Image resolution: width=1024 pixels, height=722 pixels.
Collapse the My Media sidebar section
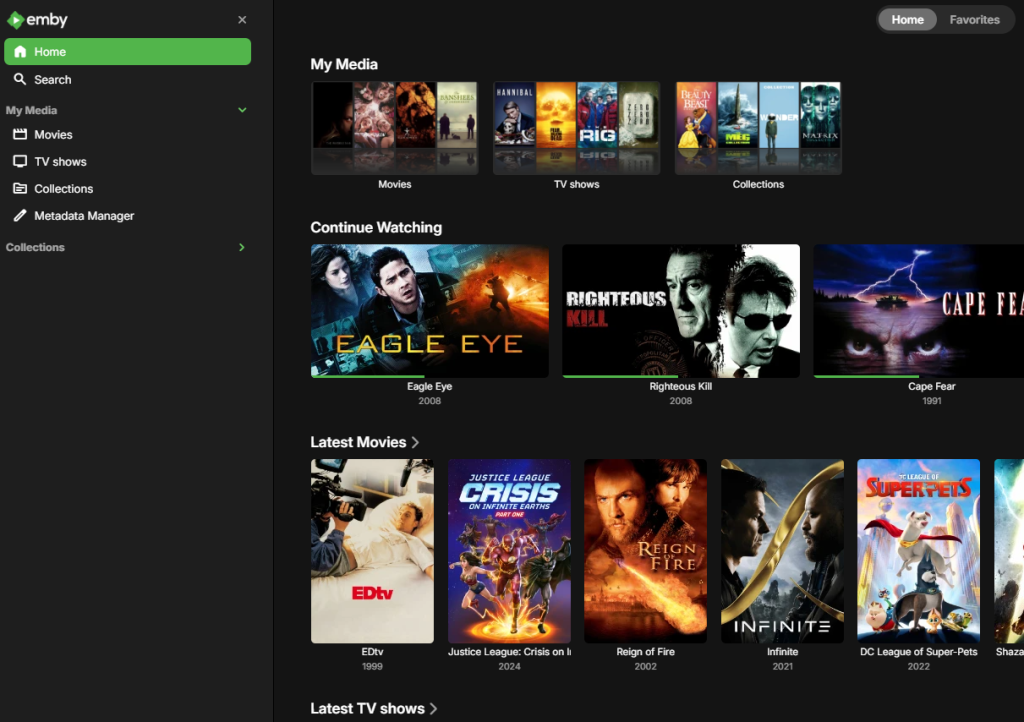(242, 110)
